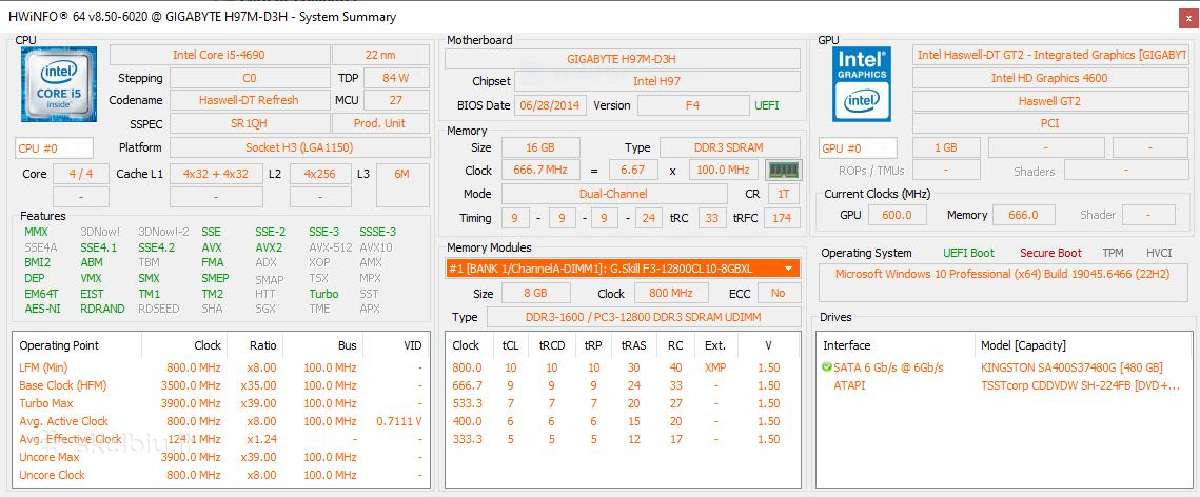The image size is (1200, 497).
Task: Click the SR1QH SSPEC value
Action: (249, 124)
